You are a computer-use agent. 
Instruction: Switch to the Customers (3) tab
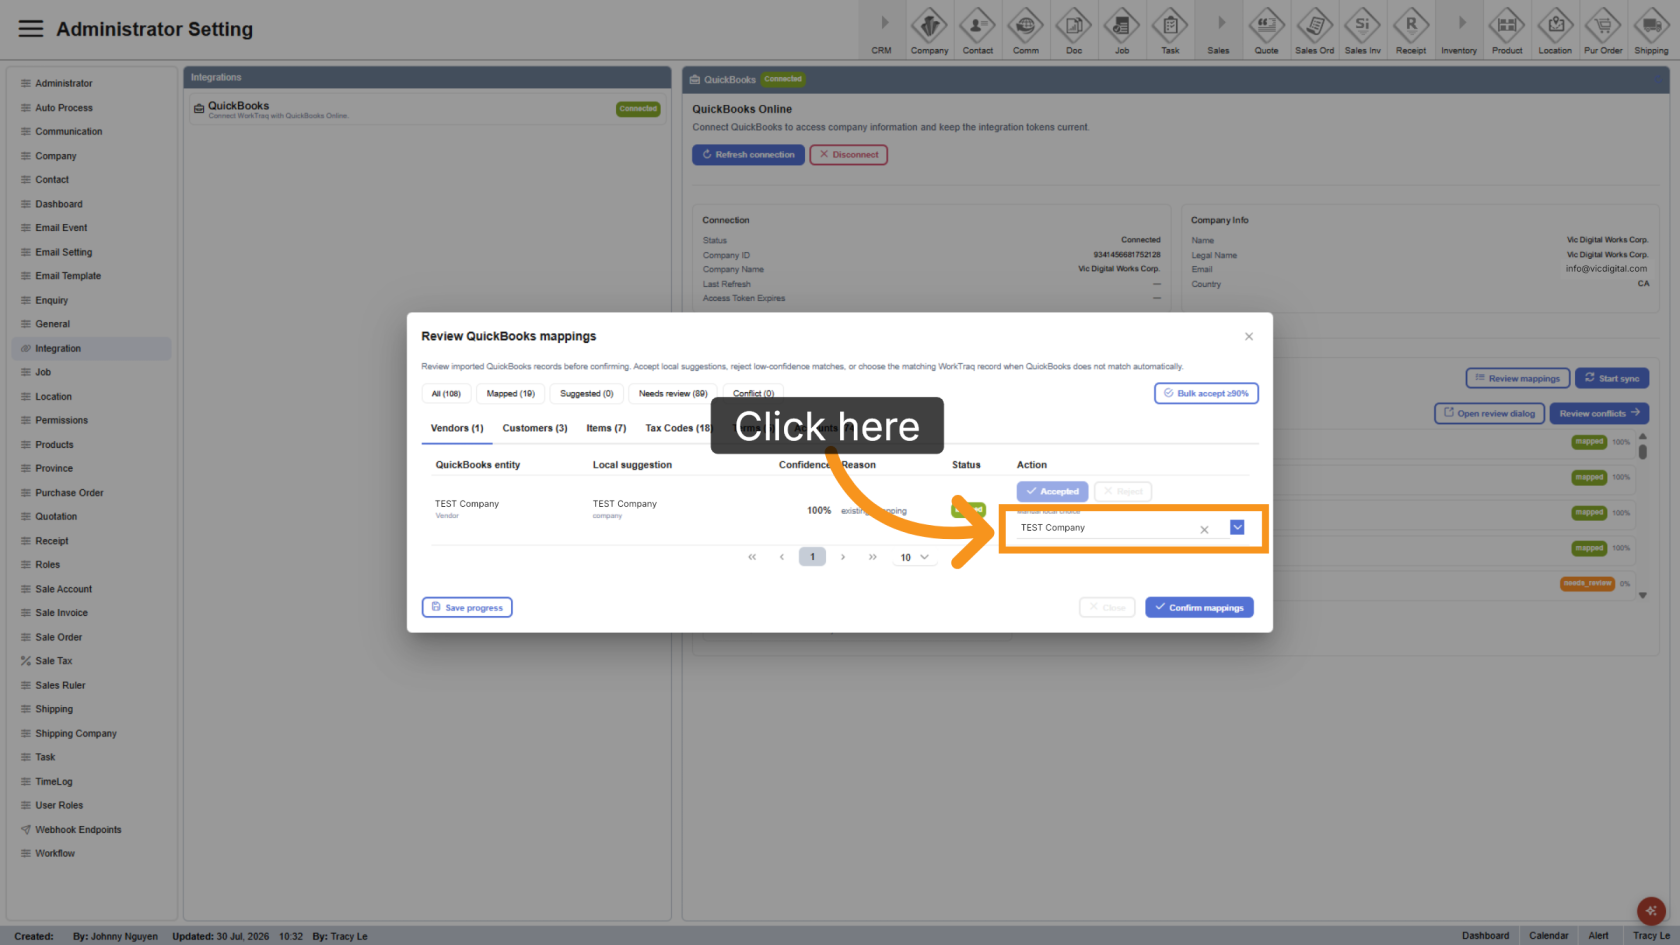tap(535, 428)
